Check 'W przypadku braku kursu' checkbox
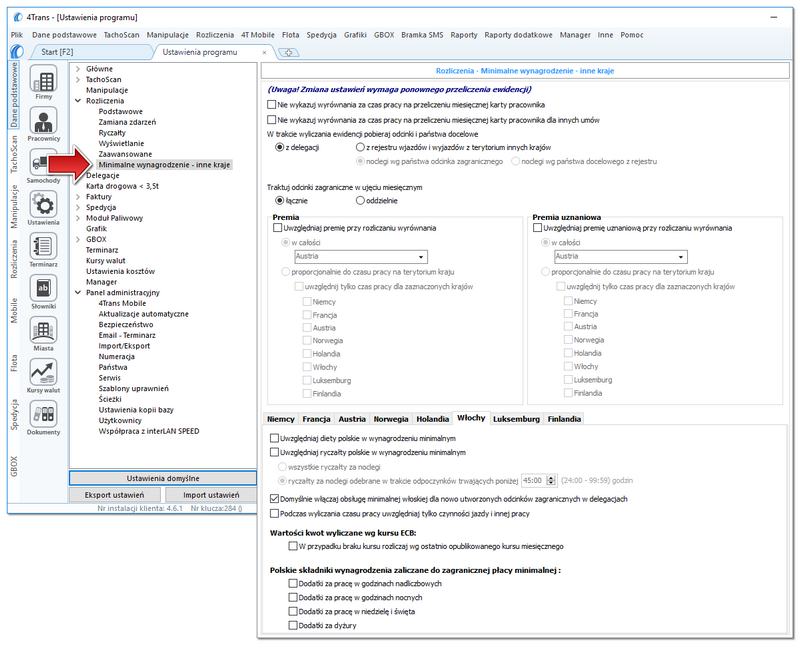 pos(293,546)
